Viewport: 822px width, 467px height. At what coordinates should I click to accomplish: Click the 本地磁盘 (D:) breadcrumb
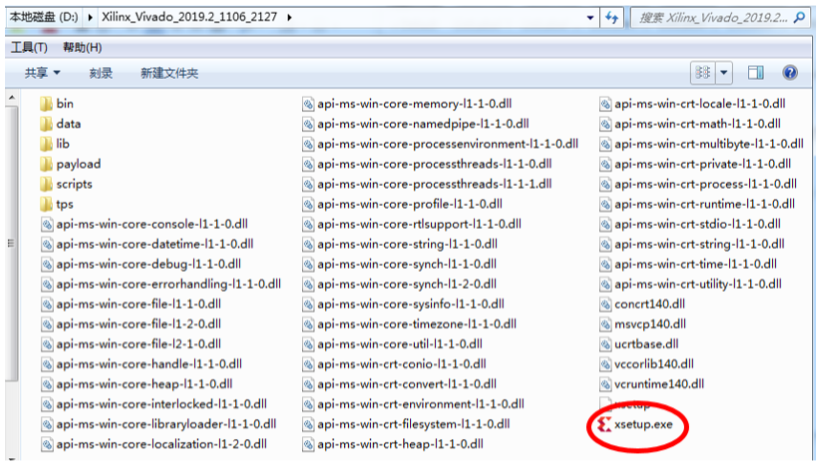point(44,17)
